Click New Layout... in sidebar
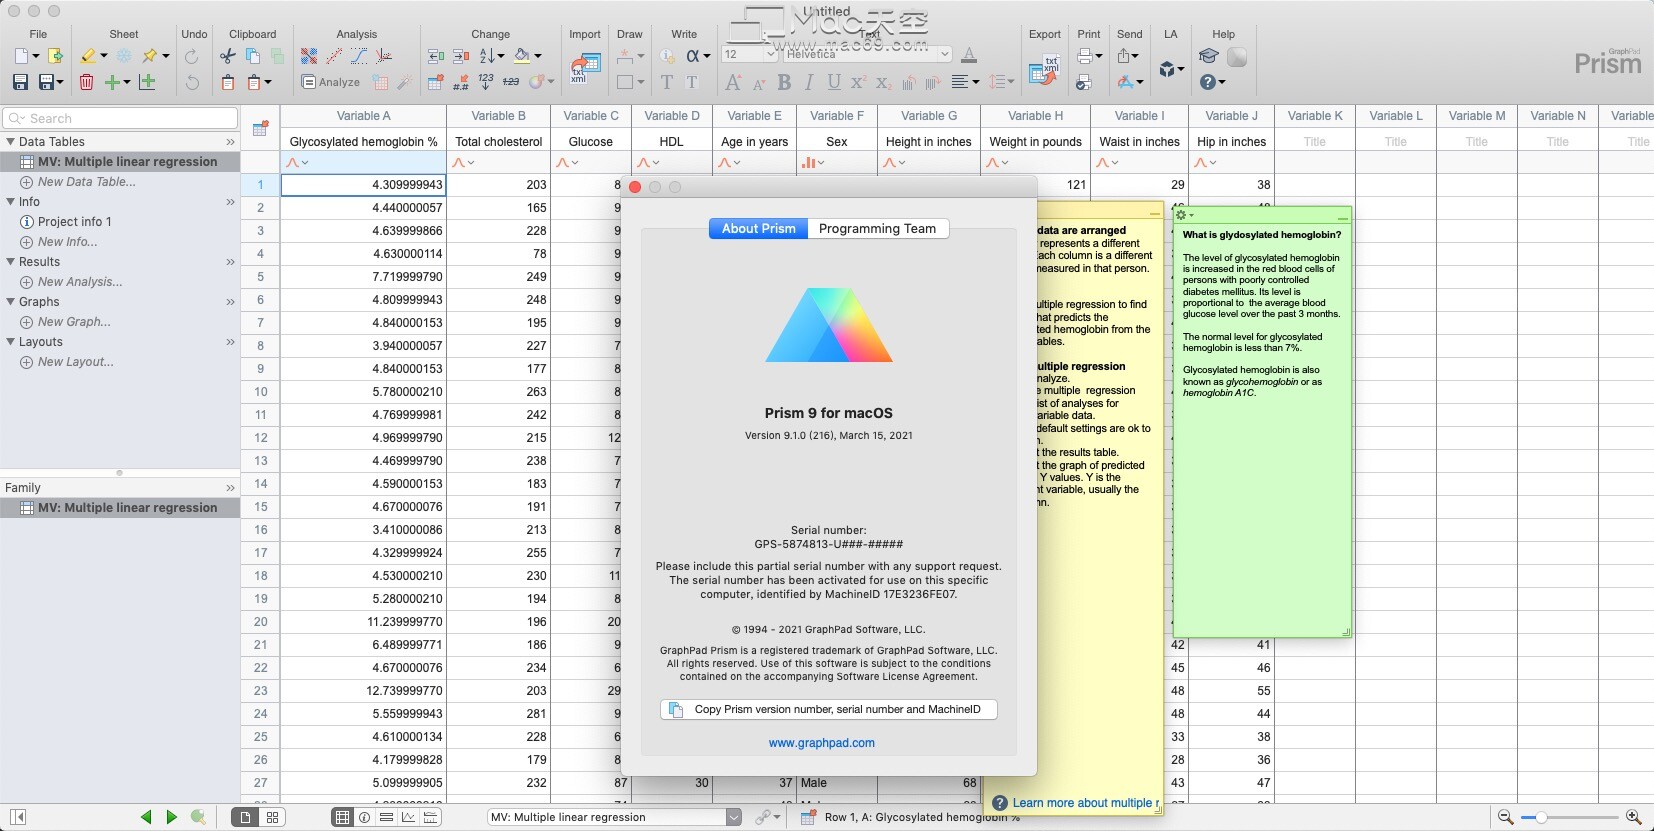The image size is (1654, 831). click(x=75, y=362)
